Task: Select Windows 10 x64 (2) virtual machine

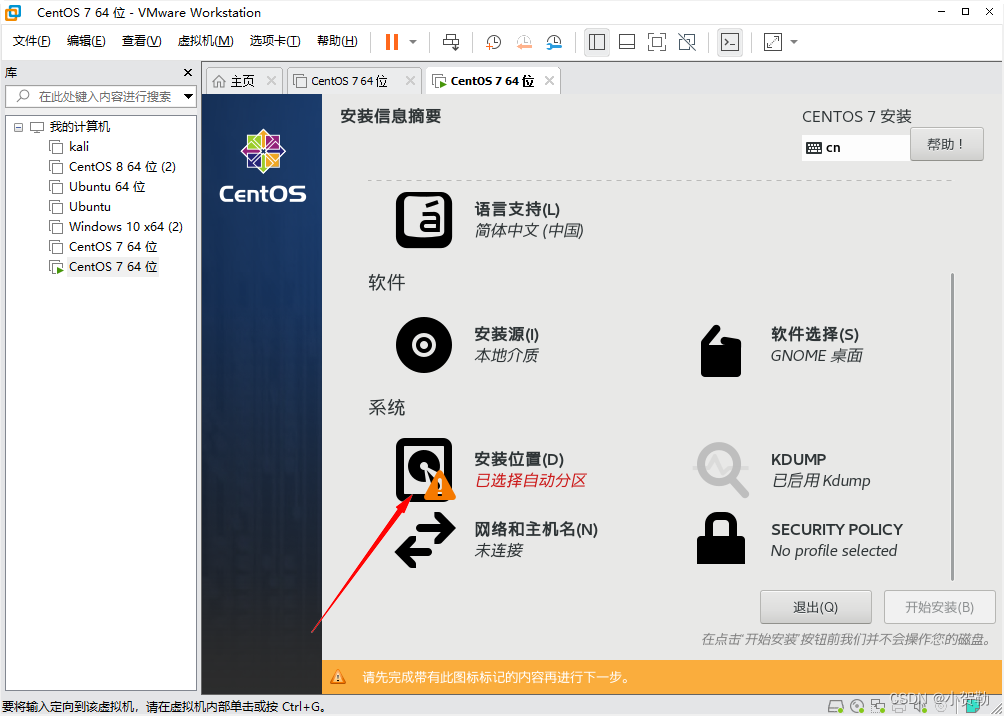Action: (x=126, y=227)
